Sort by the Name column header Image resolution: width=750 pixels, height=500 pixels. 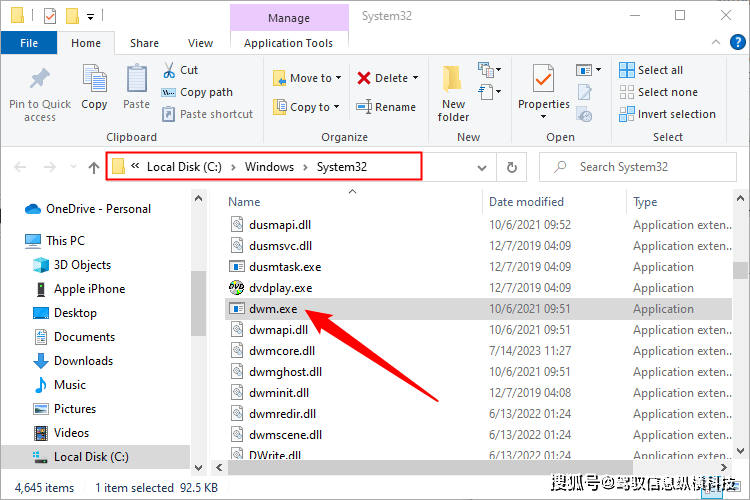pyautogui.click(x=244, y=202)
